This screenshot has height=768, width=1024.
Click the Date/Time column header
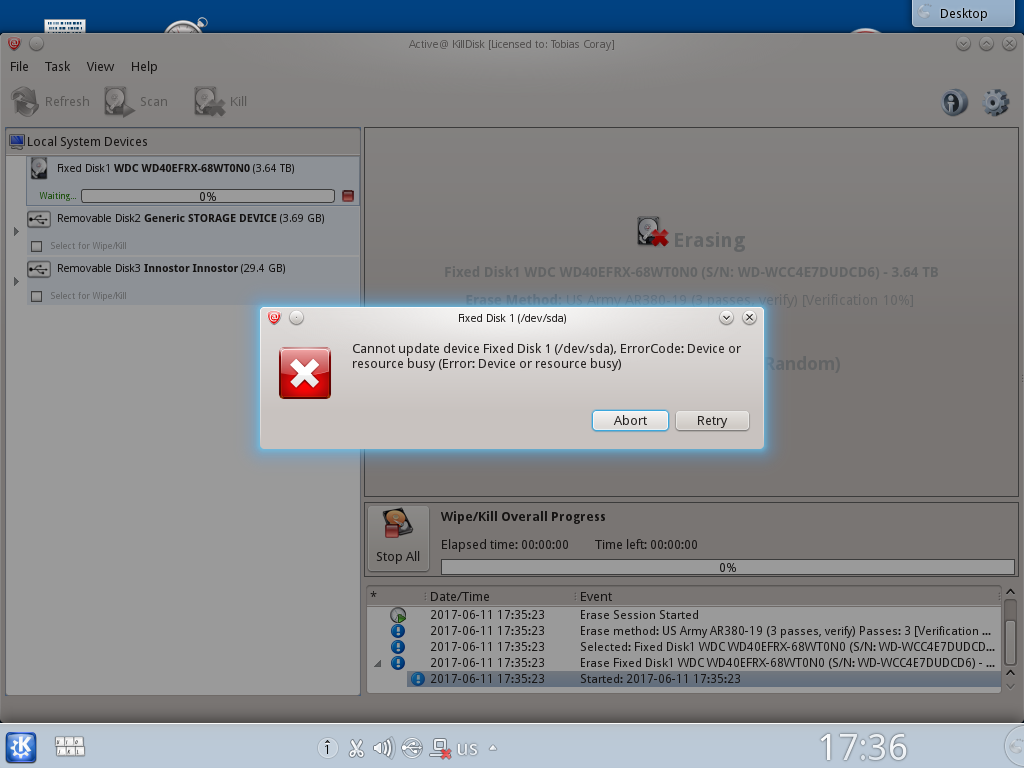pos(500,596)
